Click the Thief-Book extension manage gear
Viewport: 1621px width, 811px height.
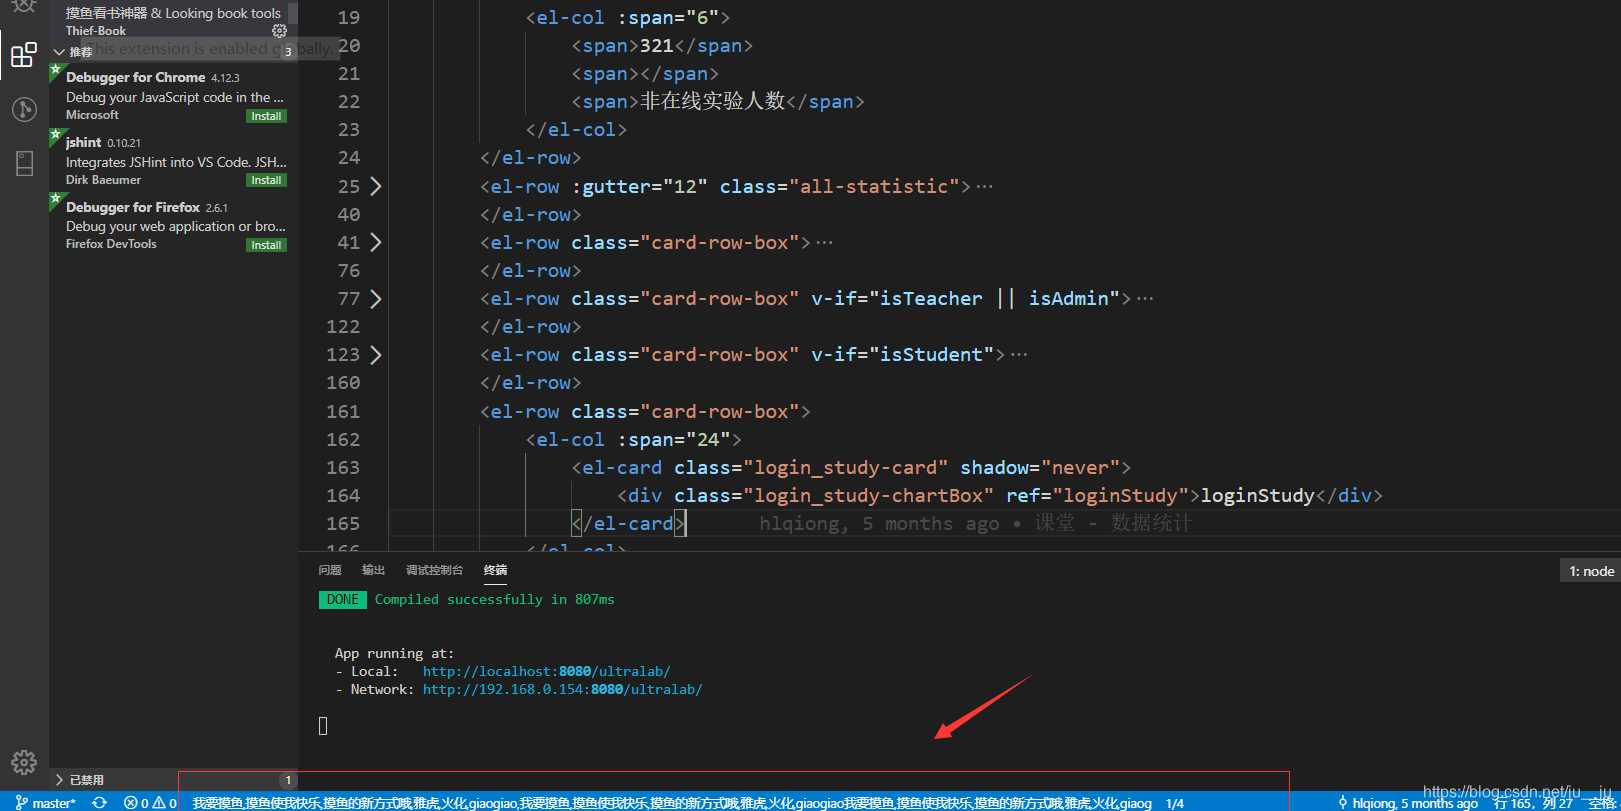279,31
